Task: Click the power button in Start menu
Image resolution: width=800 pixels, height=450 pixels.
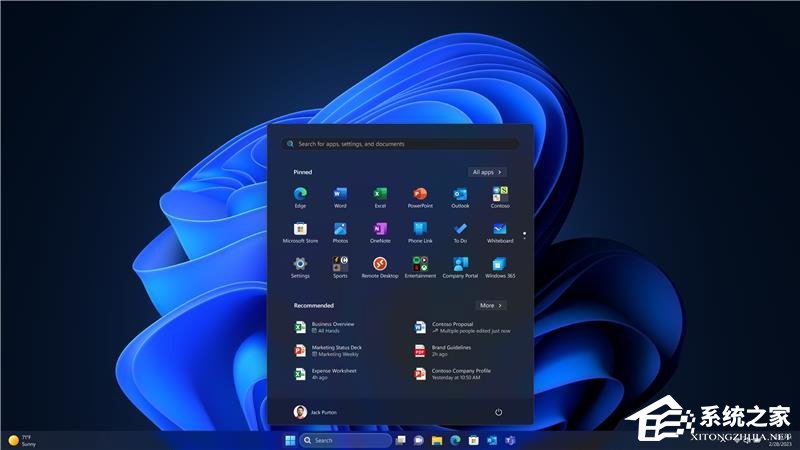Action: [x=498, y=412]
